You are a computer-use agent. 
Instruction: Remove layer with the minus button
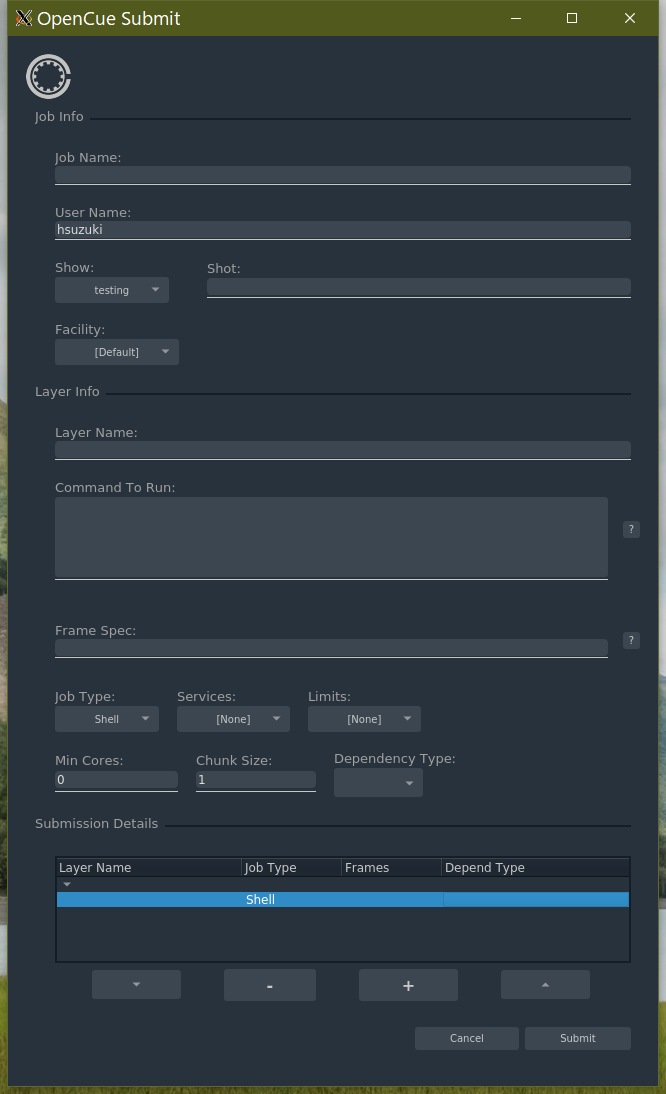click(270, 985)
